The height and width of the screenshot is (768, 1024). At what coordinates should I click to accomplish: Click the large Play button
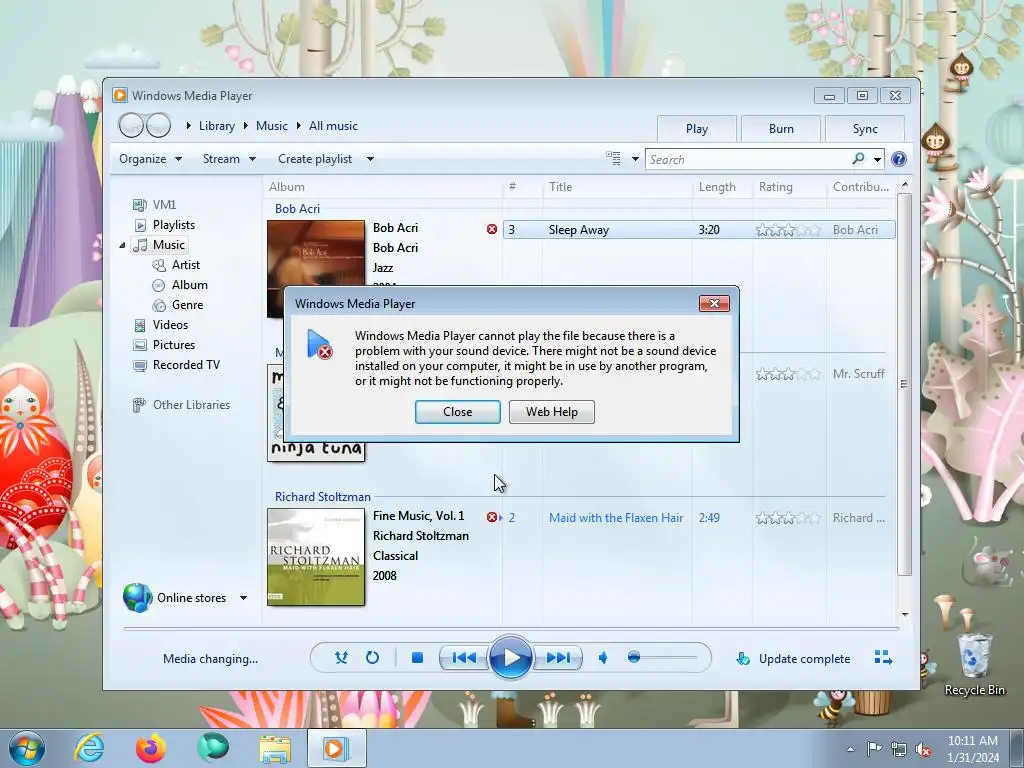(511, 657)
